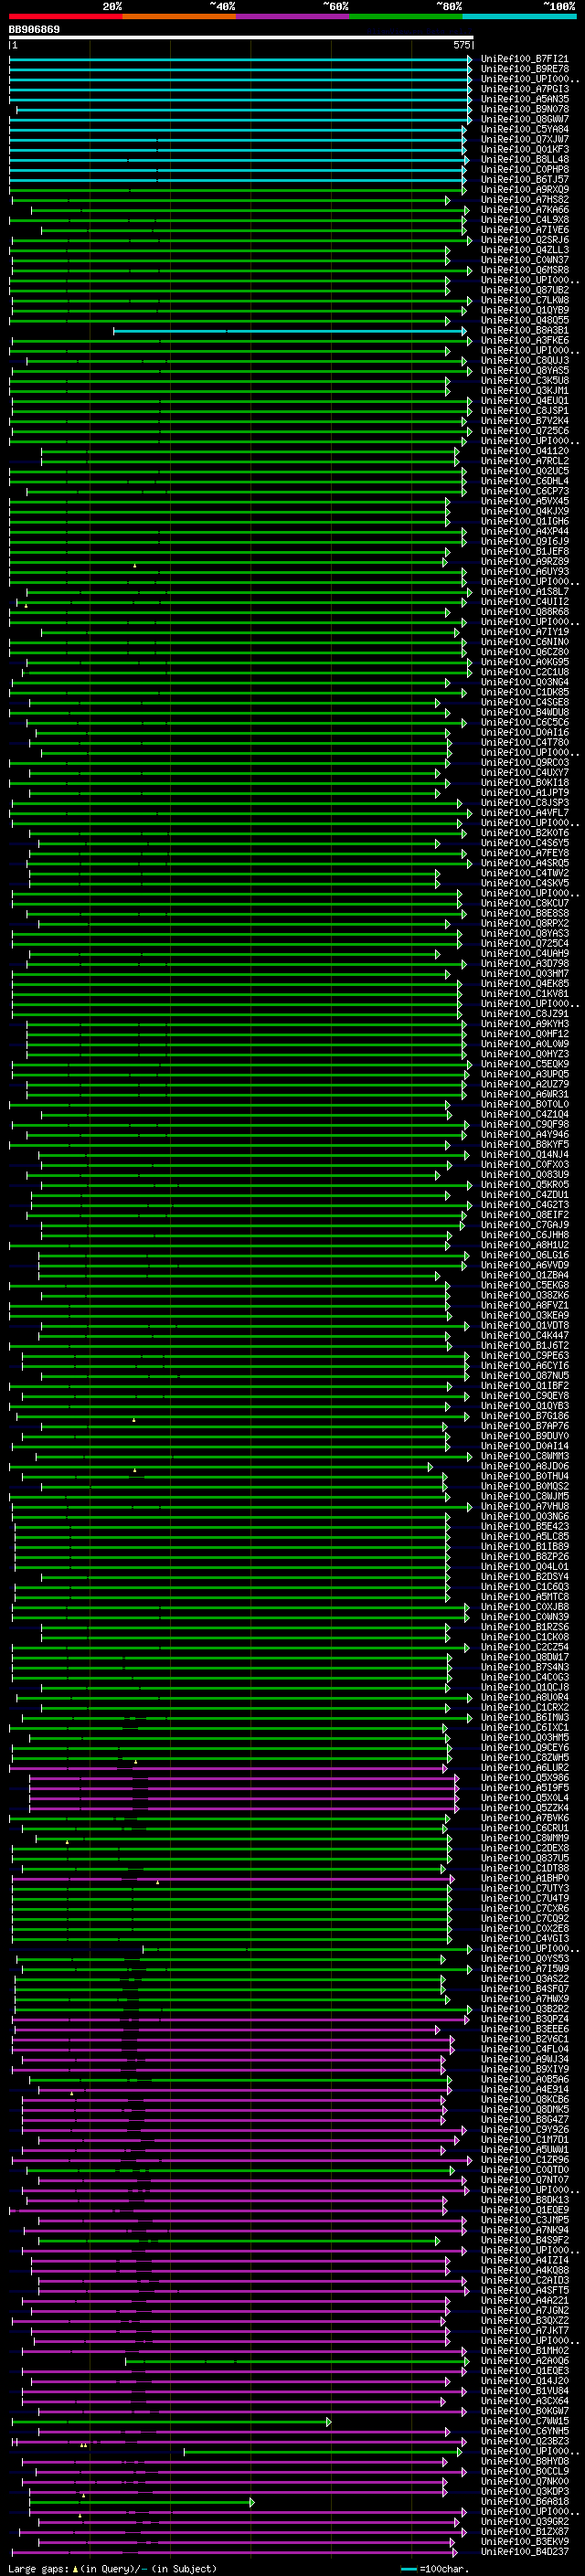The width and height of the screenshot is (585, 2576).
Task: Open the UniRef100_C2CZ54 entry
Action: (525, 1647)
